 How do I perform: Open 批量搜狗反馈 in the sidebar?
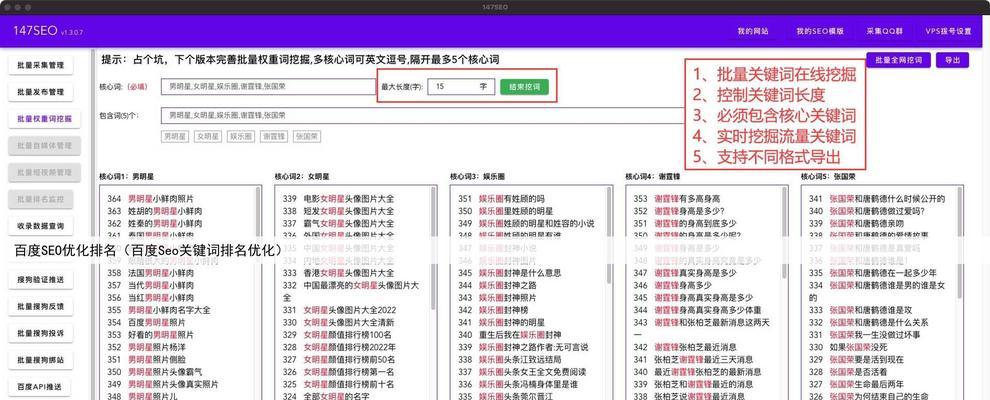[40, 306]
